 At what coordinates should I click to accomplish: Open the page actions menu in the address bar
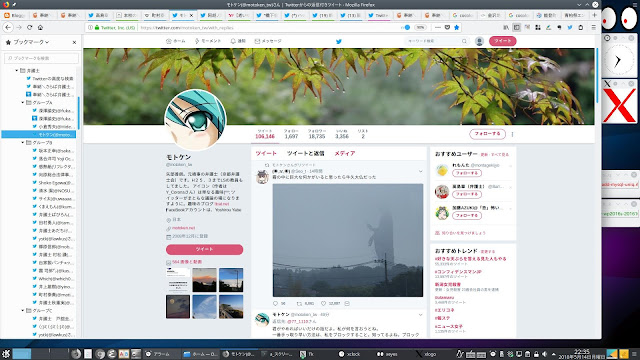point(438,27)
